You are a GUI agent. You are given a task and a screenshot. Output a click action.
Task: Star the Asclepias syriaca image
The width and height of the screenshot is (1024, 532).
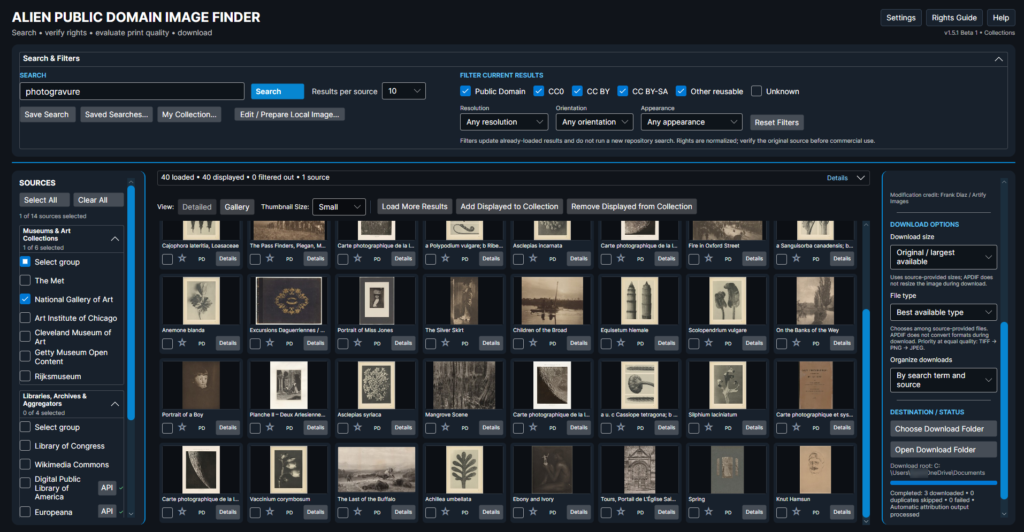[357, 428]
